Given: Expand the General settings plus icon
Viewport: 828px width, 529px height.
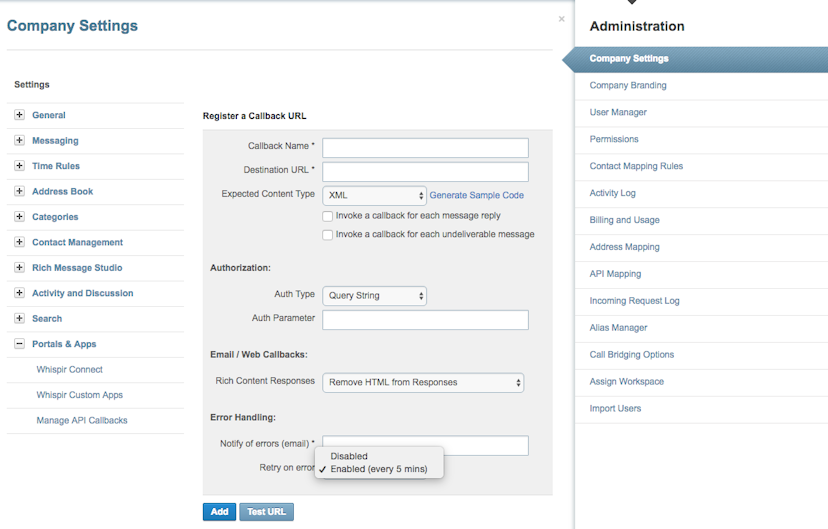Looking at the screenshot, I should [x=19, y=115].
